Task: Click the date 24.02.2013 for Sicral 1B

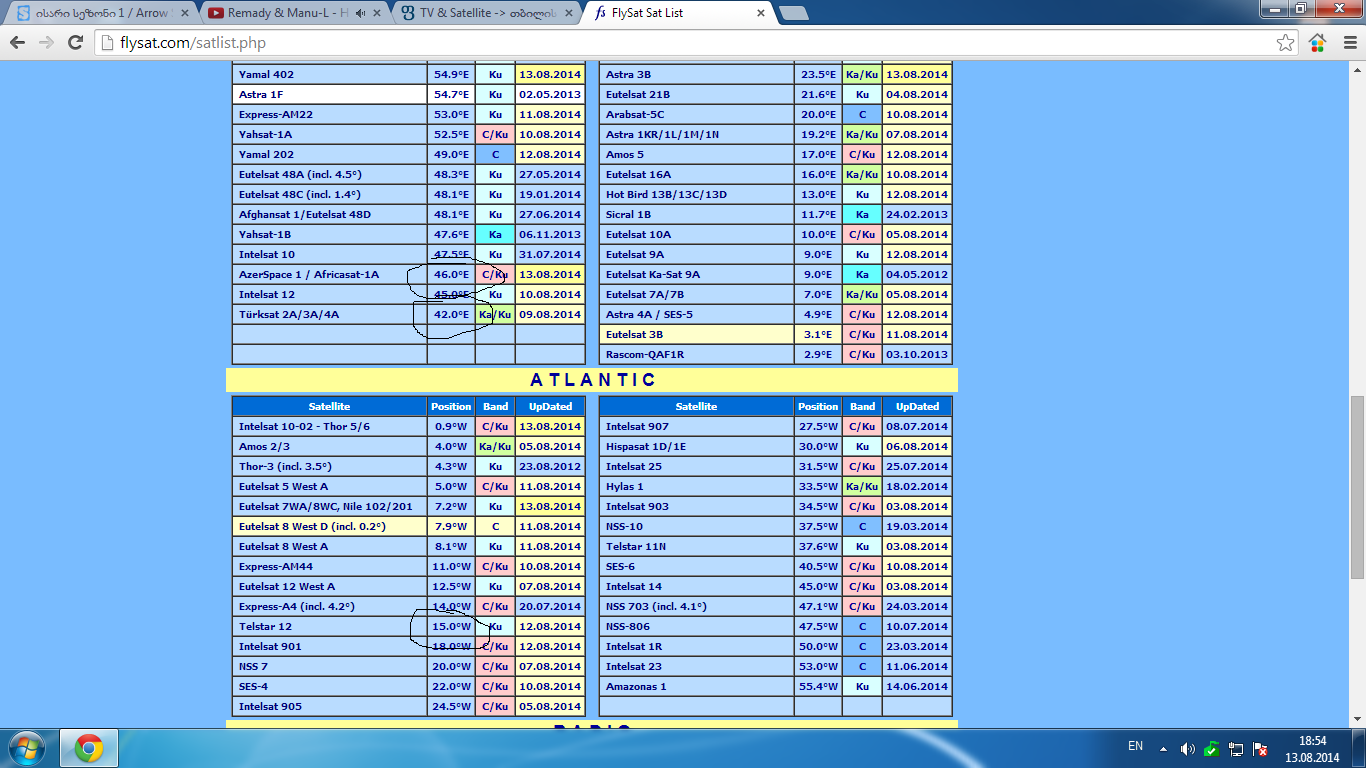Action: [917, 214]
